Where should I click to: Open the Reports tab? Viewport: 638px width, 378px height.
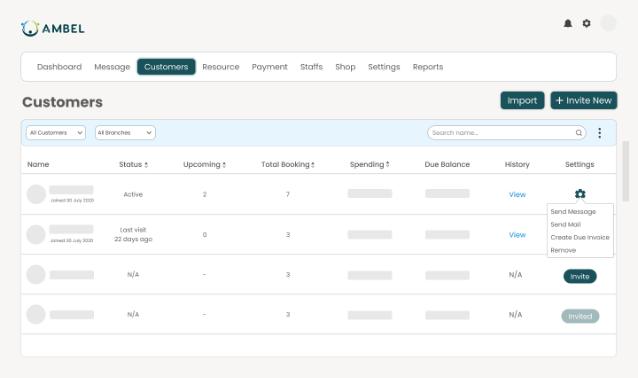tap(428, 67)
